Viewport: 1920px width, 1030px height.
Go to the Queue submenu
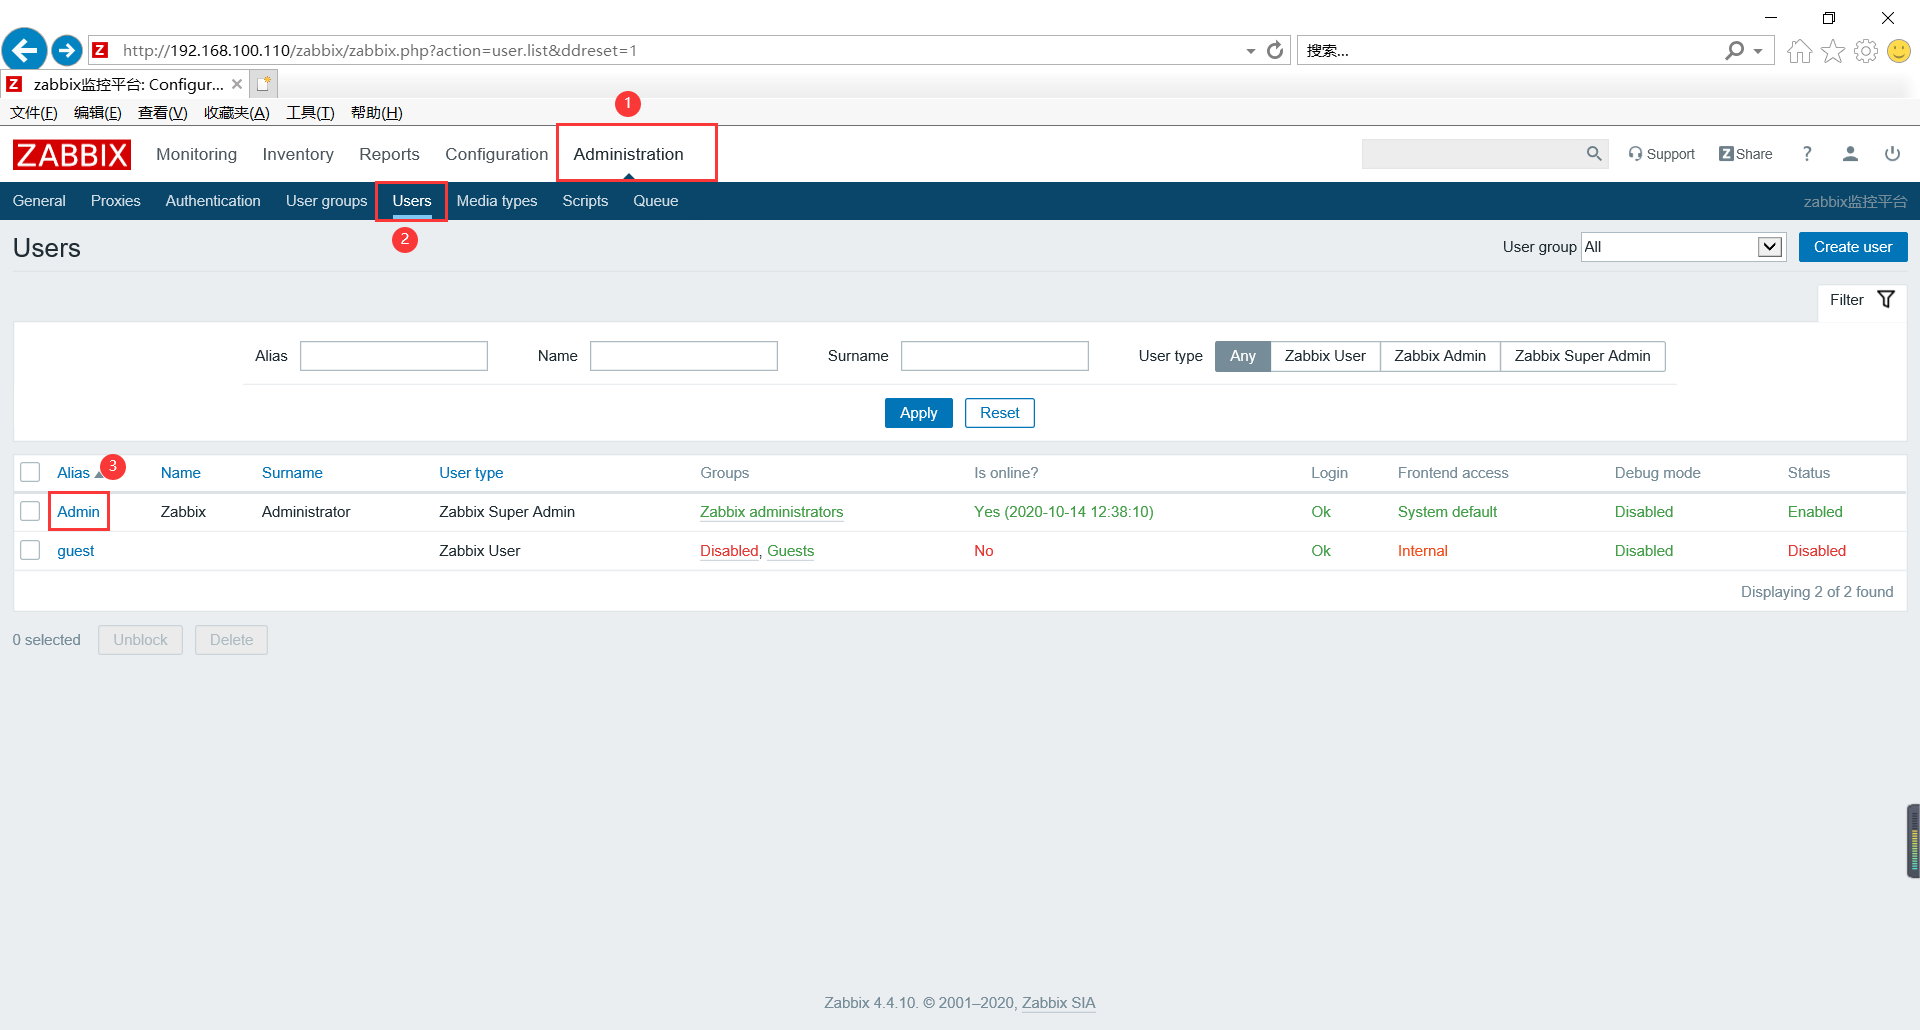click(x=655, y=201)
